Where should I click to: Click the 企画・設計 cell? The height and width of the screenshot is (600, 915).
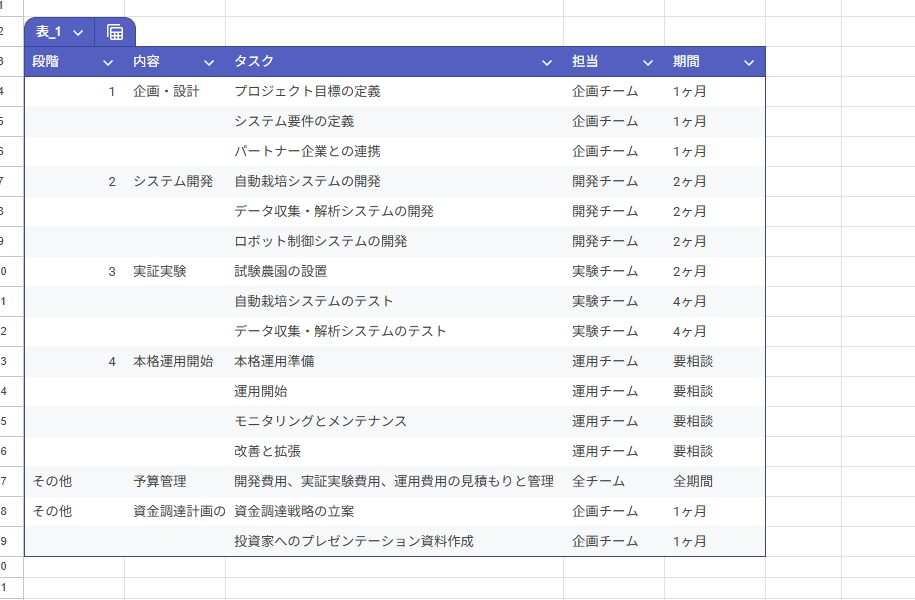[x=166, y=92]
